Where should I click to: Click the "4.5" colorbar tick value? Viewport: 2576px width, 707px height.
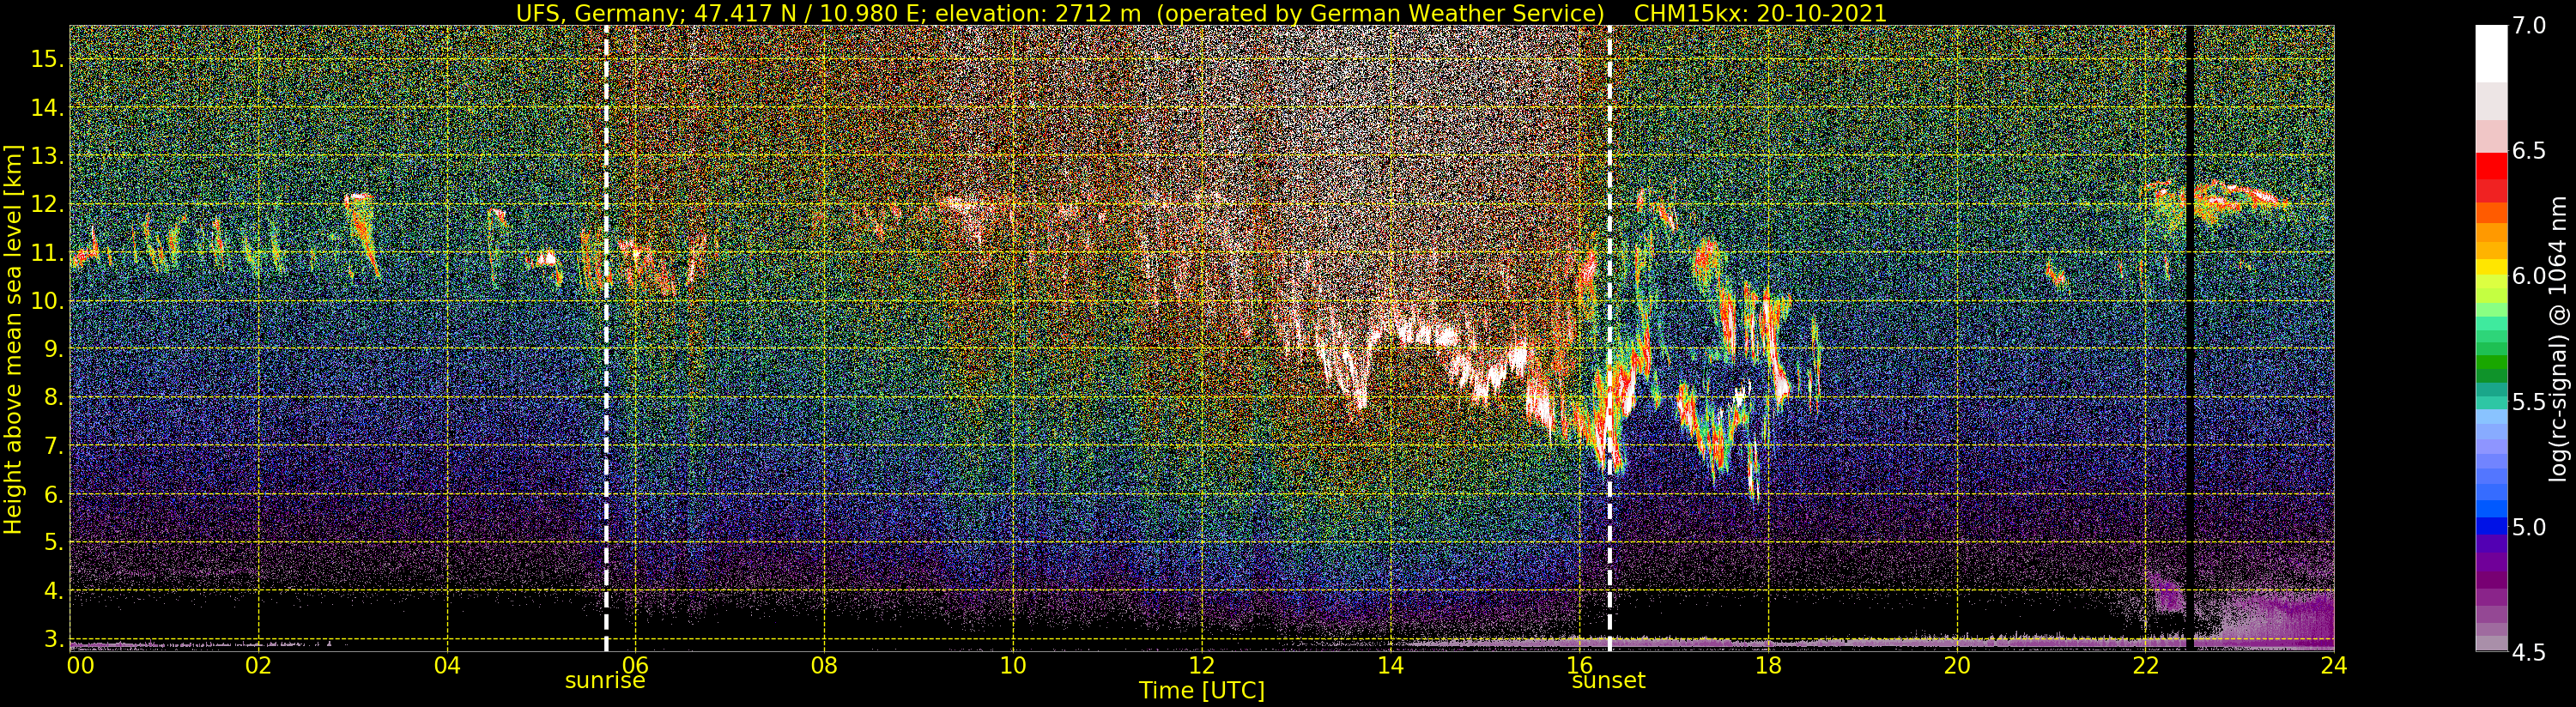[x=2528, y=652]
